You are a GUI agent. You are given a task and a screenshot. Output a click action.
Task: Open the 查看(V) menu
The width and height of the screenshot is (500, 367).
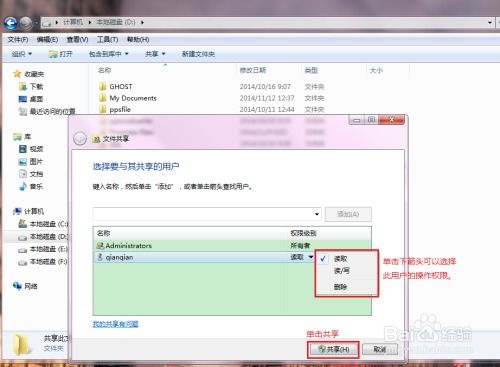[x=77, y=40]
